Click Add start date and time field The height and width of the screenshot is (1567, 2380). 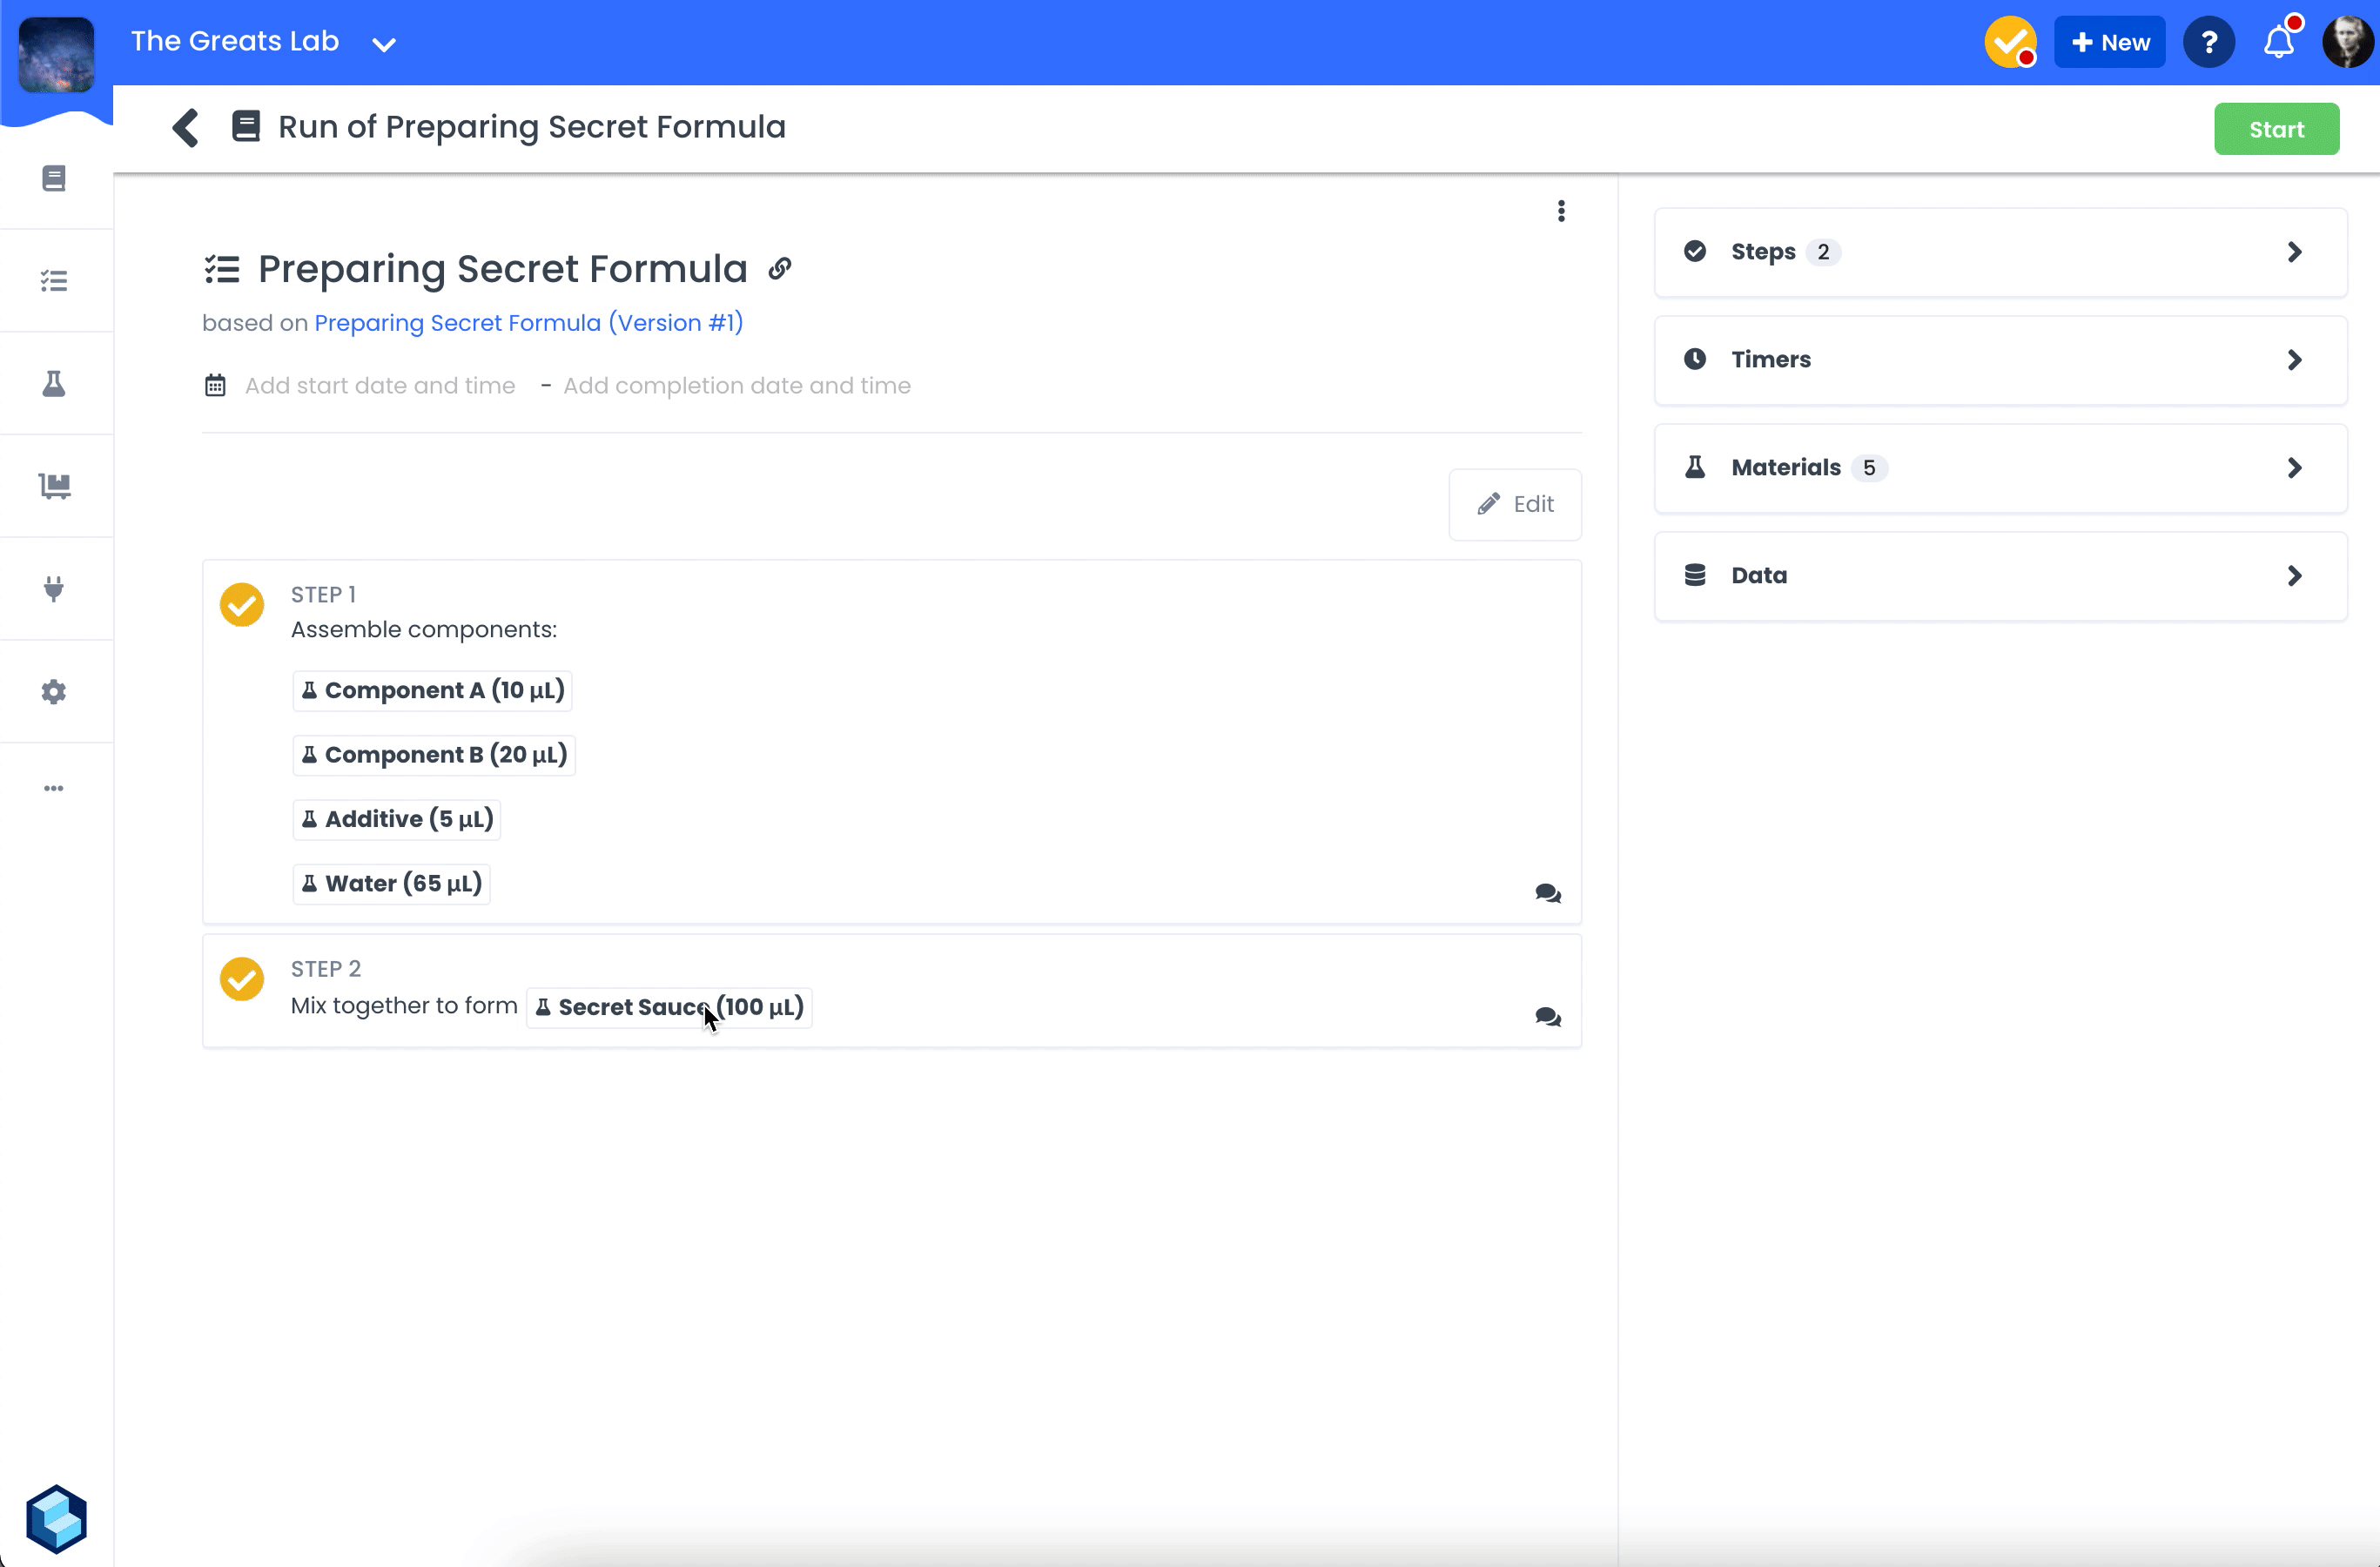point(380,386)
